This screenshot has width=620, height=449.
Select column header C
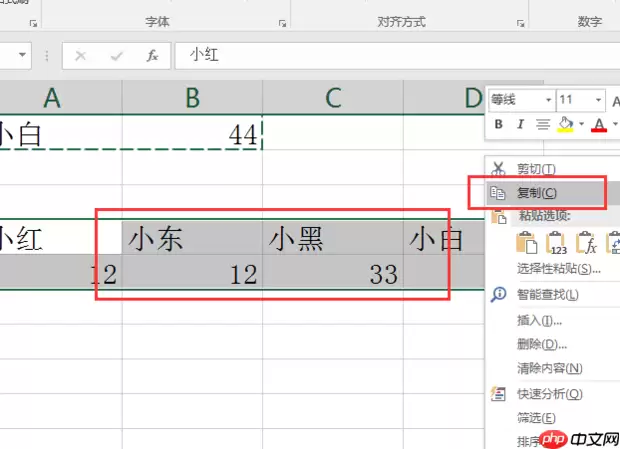[333, 98]
